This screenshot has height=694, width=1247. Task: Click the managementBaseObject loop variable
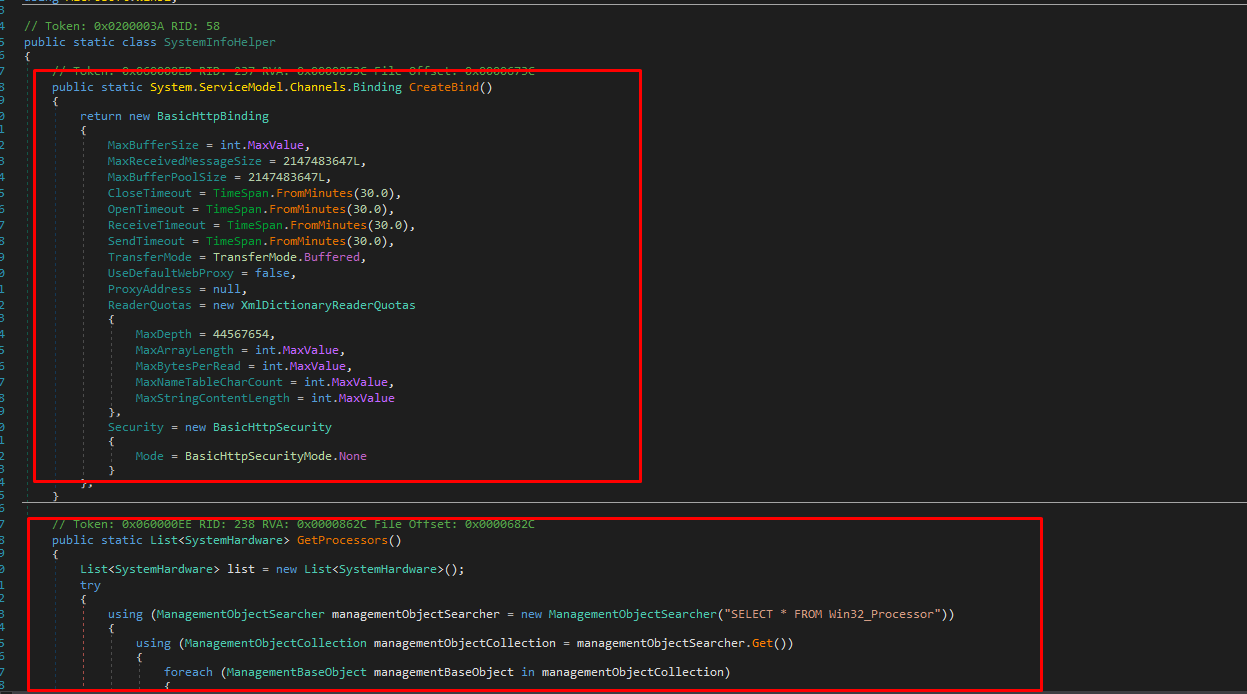pos(444,672)
